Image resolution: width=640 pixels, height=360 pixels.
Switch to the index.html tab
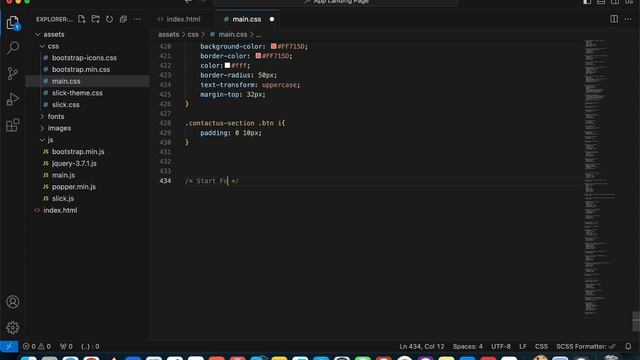pos(183,19)
